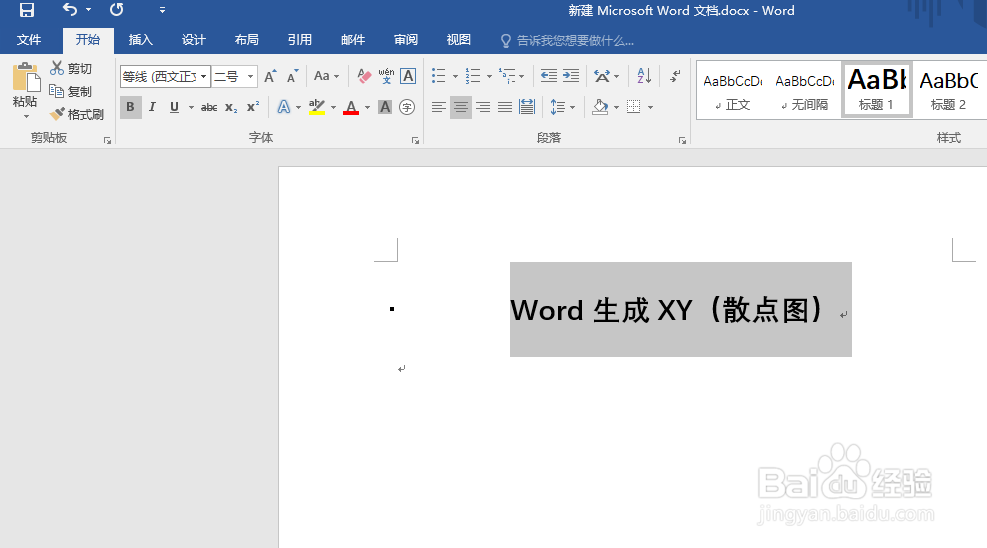Apply red font color
The image size is (987, 548).
coord(351,108)
